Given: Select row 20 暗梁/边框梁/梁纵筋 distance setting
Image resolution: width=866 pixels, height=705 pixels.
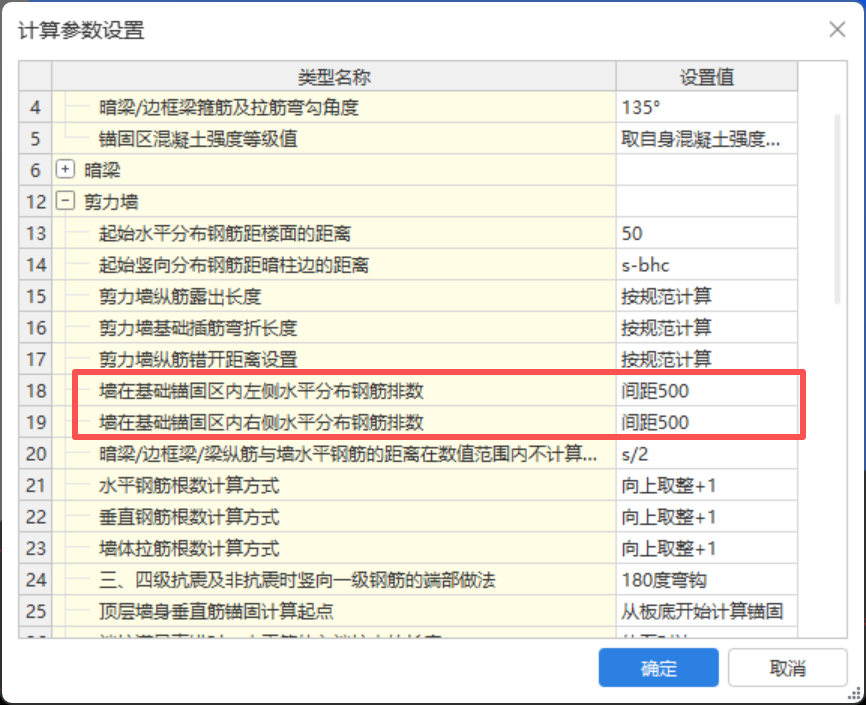Looking at the screenshot, I should (x=334, y=453).
